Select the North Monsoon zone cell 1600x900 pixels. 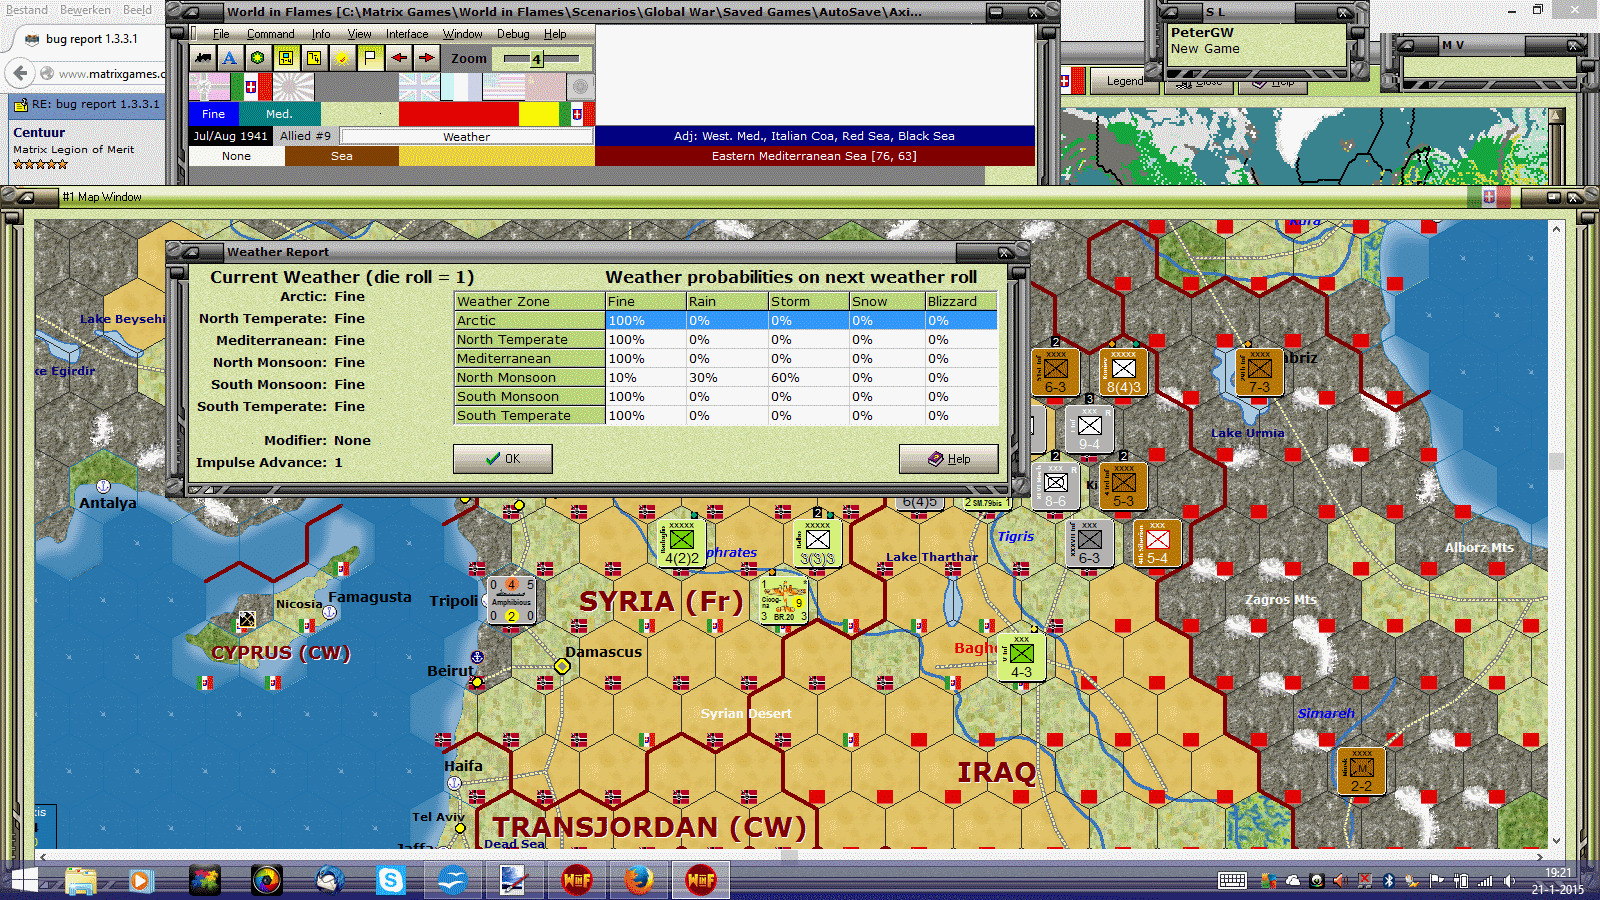pyautogui.click(x=530, y=378)
